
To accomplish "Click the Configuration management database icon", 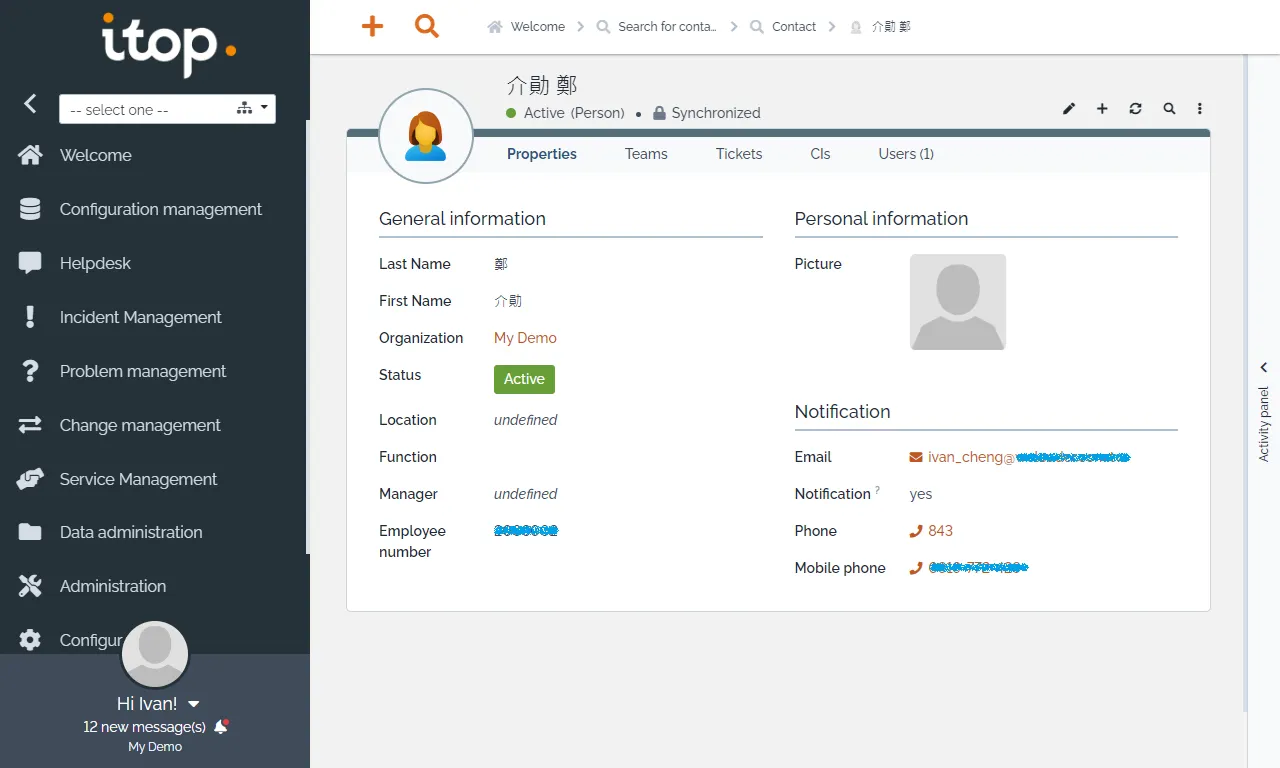I will click(30, 209).
